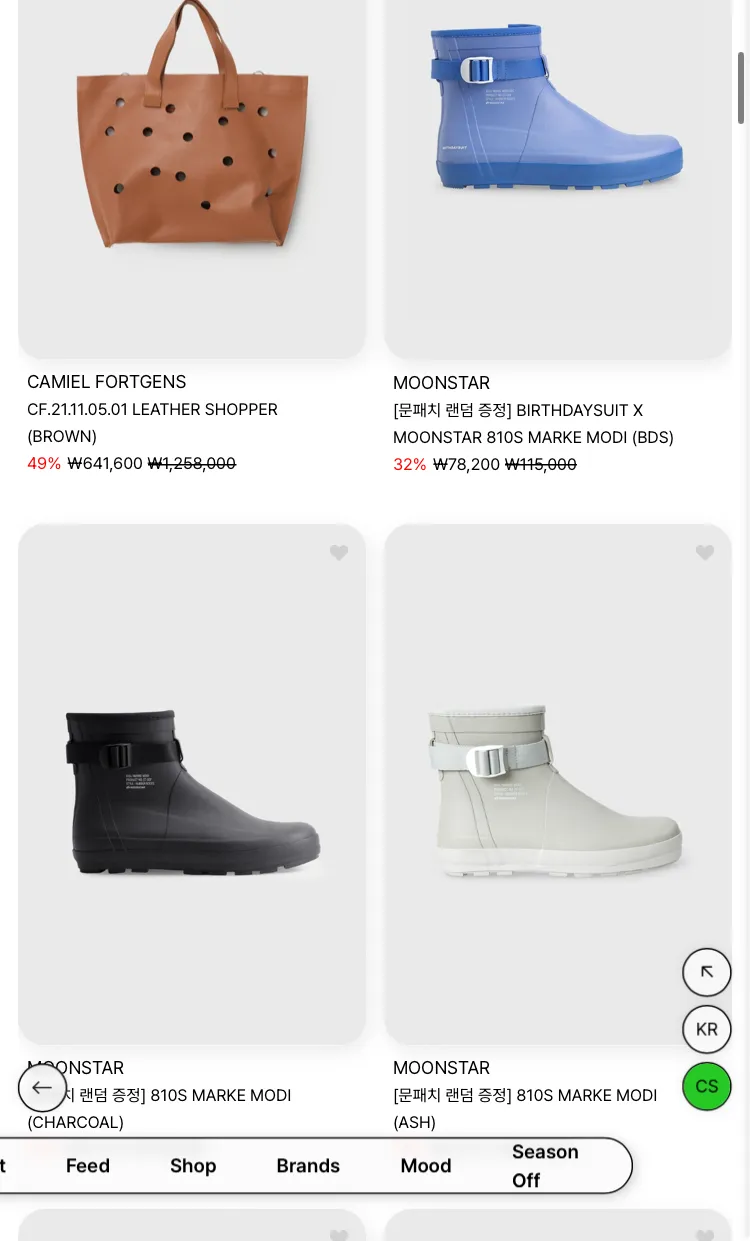Open the Season Off tab

(x=545, y=1166)
